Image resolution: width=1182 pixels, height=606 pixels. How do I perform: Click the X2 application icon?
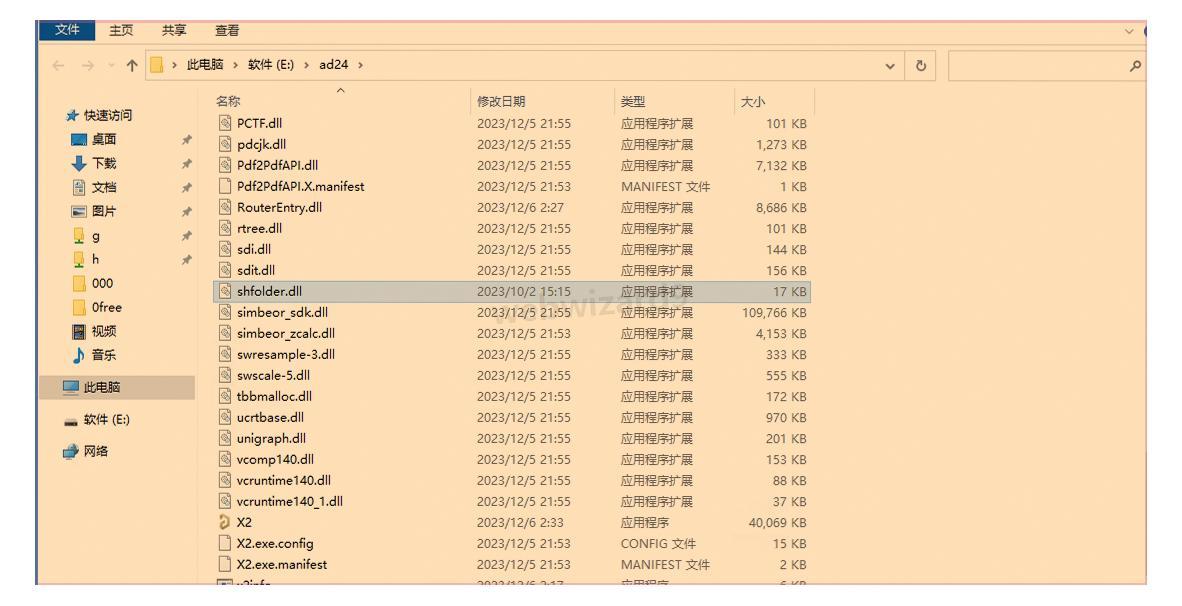[225, 522]
